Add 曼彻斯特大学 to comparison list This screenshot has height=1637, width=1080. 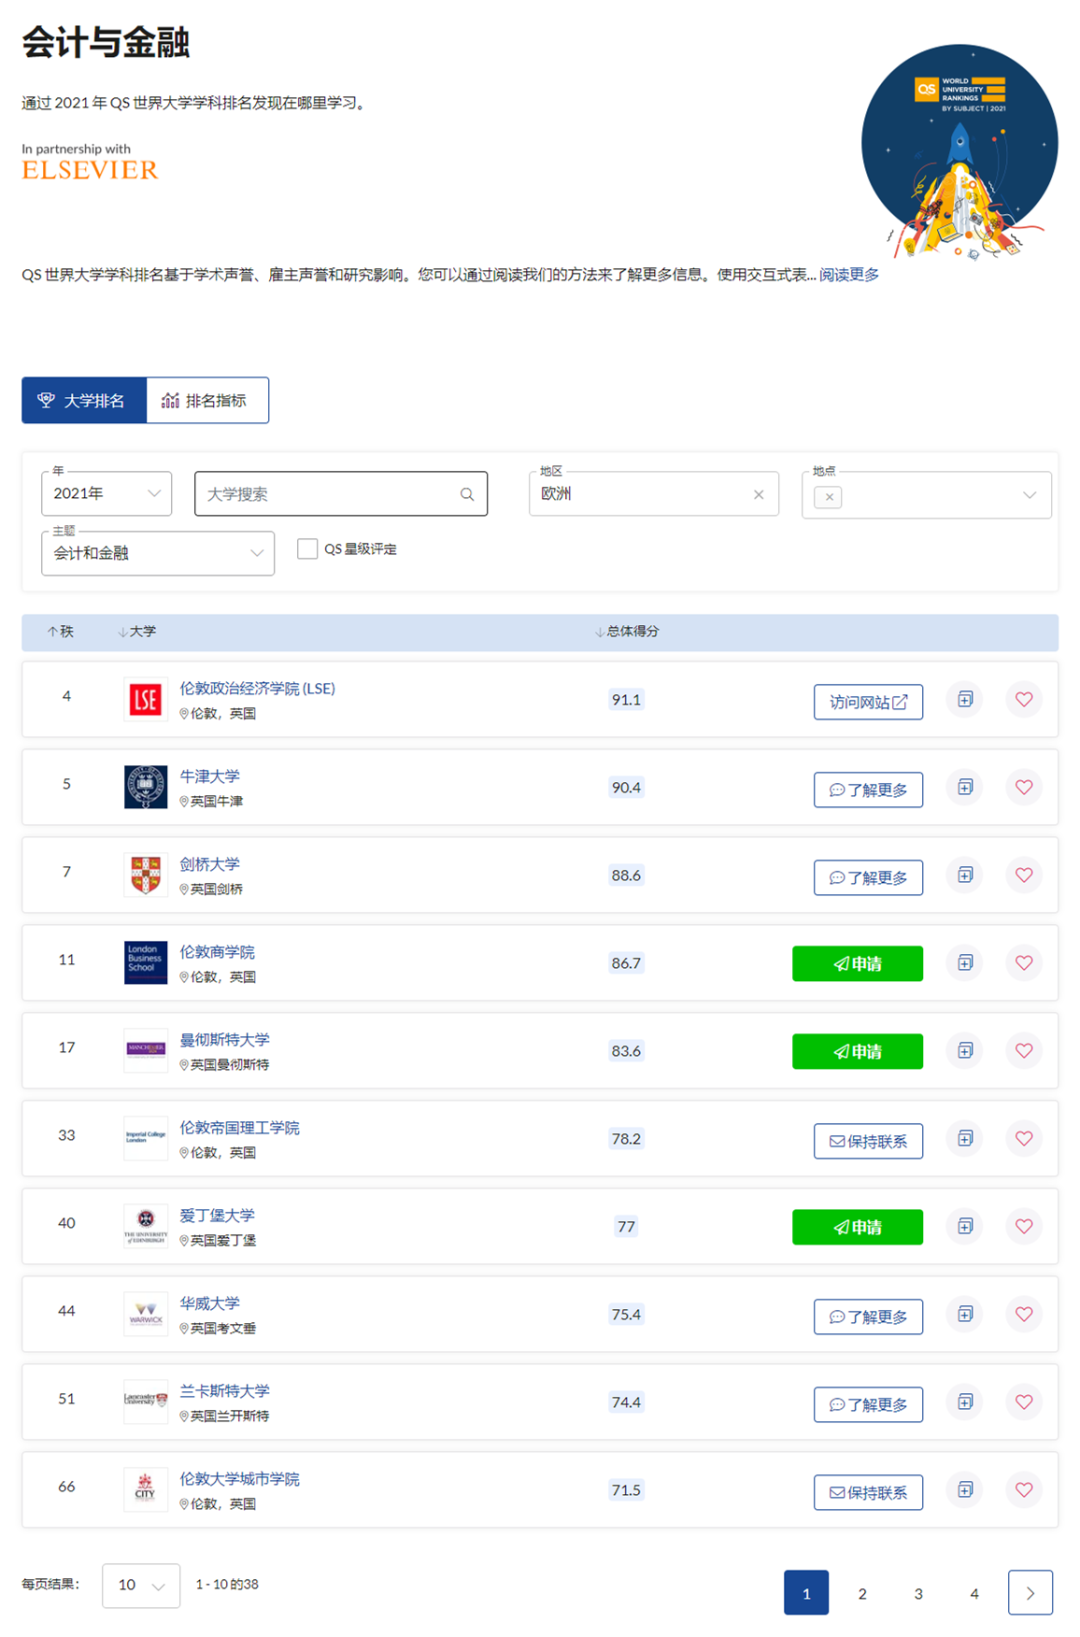[965, 1050]
